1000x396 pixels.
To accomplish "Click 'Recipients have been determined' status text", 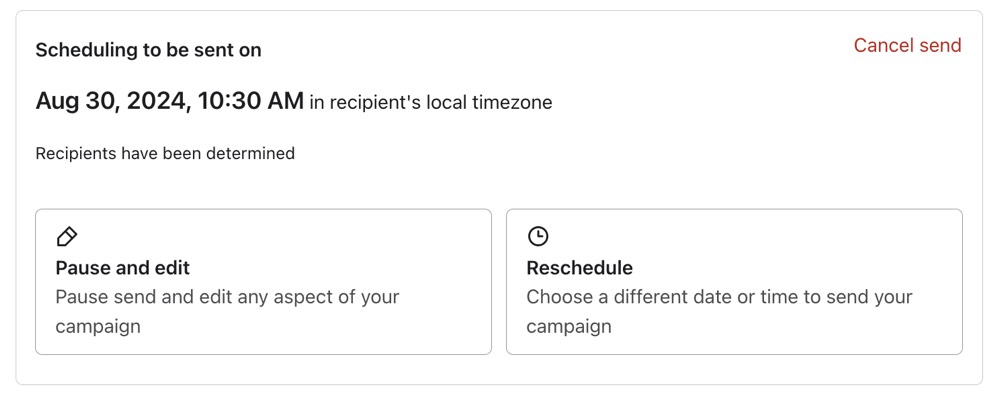I will pyautogui.click(x=165, y=154).
